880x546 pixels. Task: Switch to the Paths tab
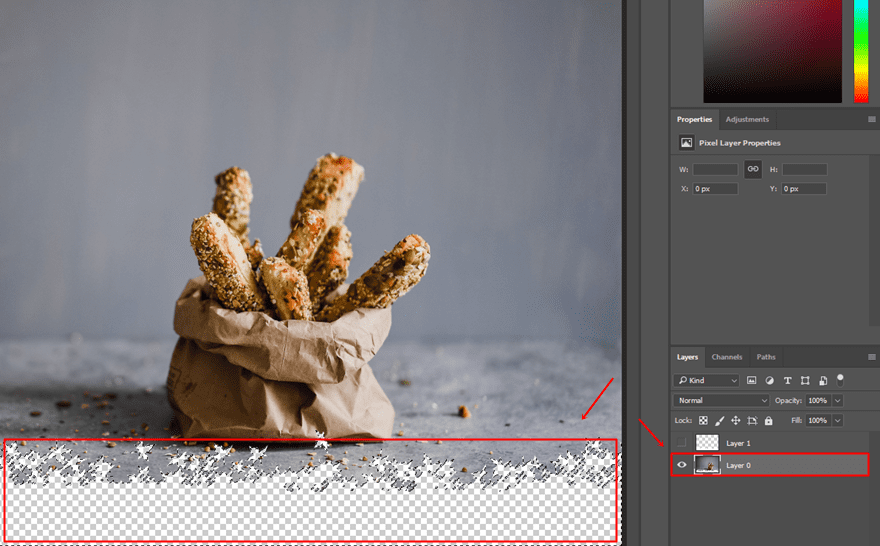[x=766, y=357]
